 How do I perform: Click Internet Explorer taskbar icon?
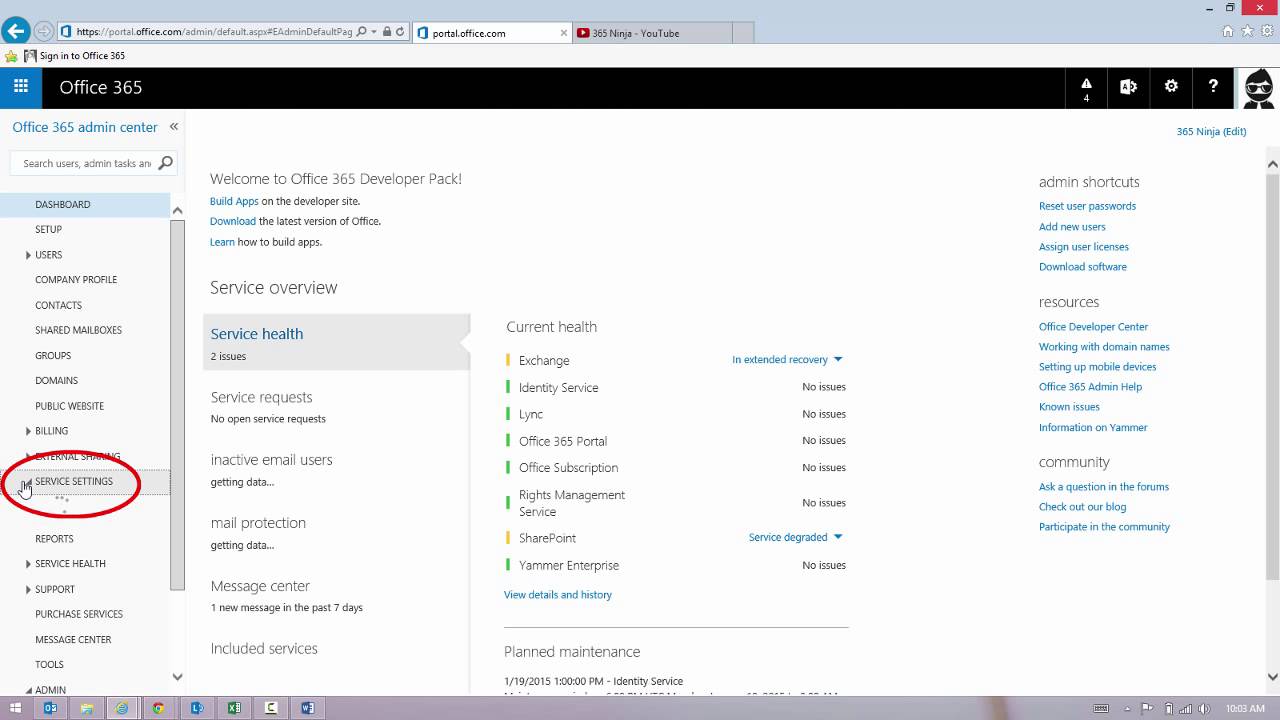(x=122, y=708)
